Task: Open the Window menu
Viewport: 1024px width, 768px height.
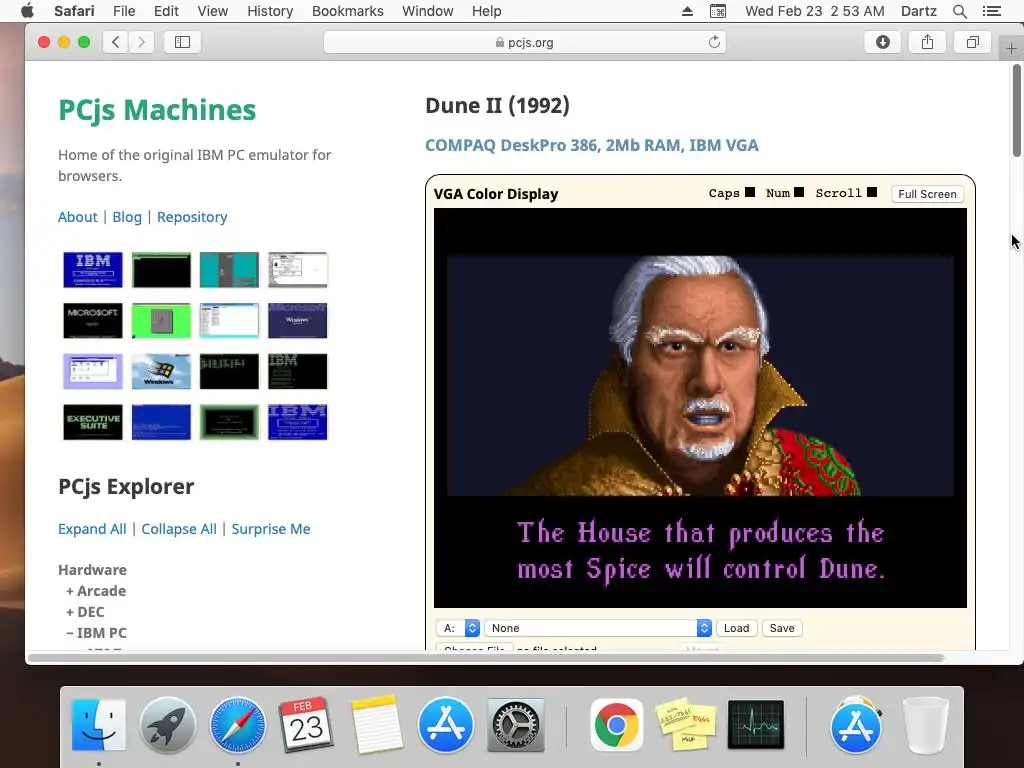Action: 427,11
